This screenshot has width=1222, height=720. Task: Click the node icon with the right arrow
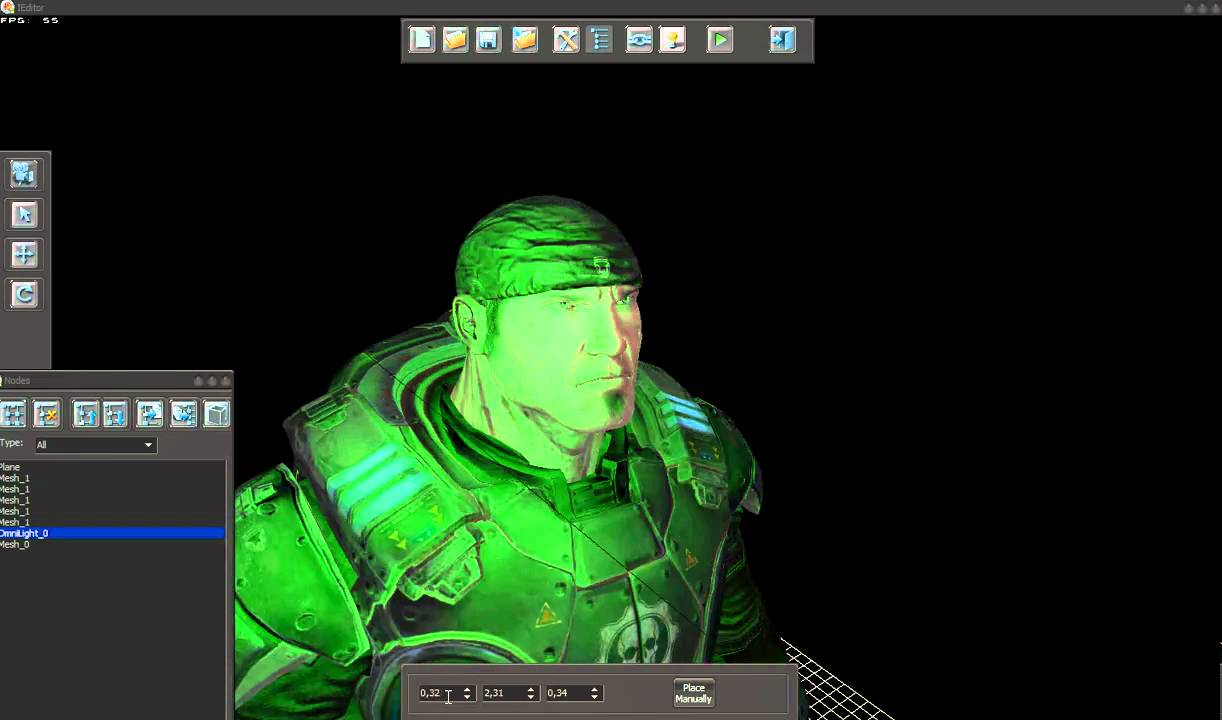(150, 414)
